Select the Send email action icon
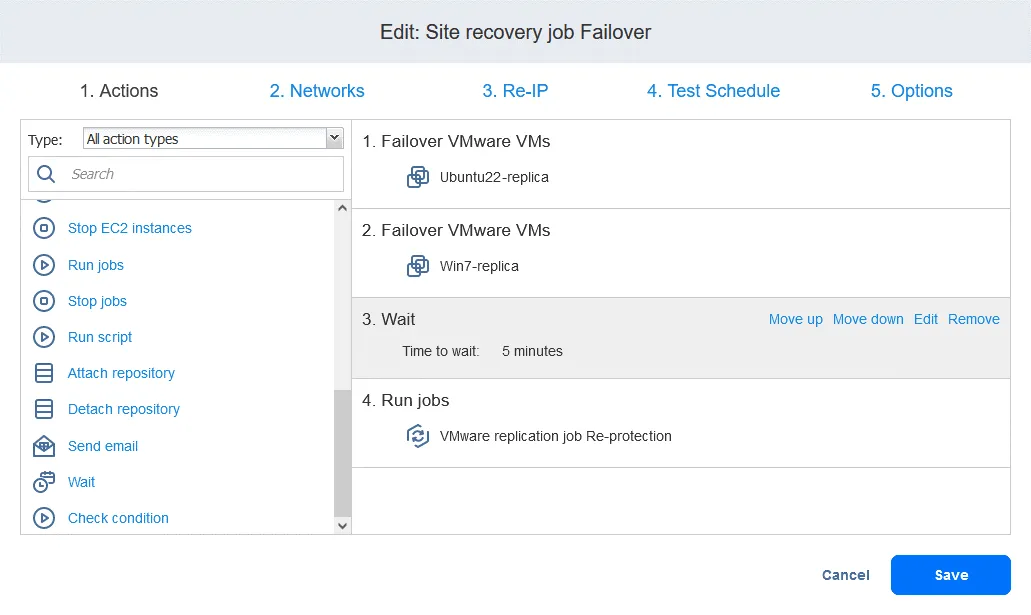 [x=43, y=445]
